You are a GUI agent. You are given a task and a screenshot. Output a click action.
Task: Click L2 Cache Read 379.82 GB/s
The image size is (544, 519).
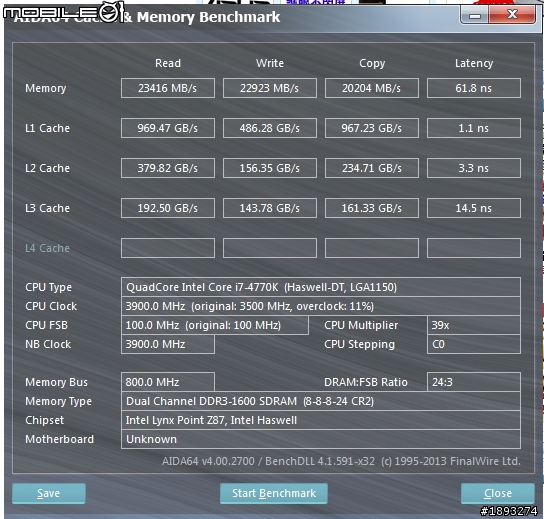(168, 168)
